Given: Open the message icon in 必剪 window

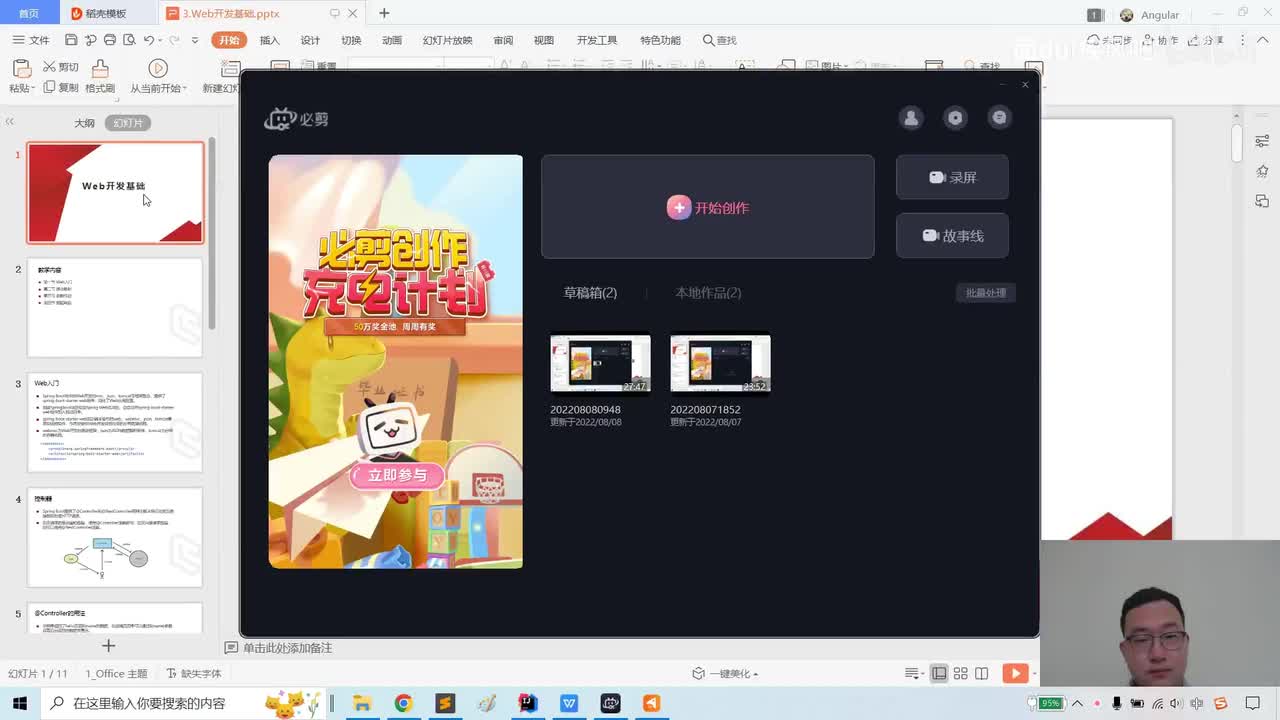Looking at the screenshot, I should pos(999,118).
